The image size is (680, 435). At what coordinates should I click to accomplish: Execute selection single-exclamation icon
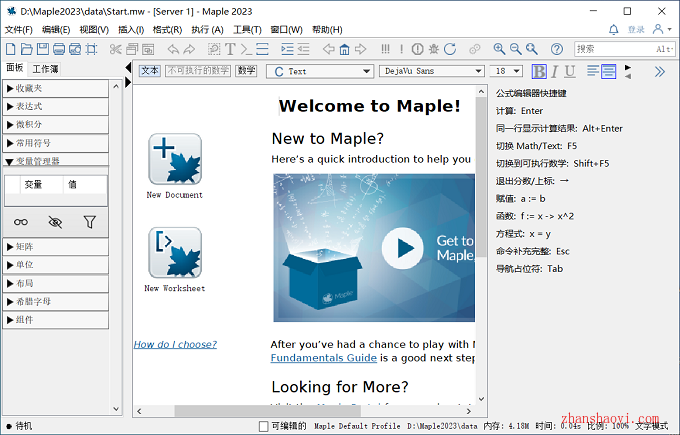(x=402, y=49)
